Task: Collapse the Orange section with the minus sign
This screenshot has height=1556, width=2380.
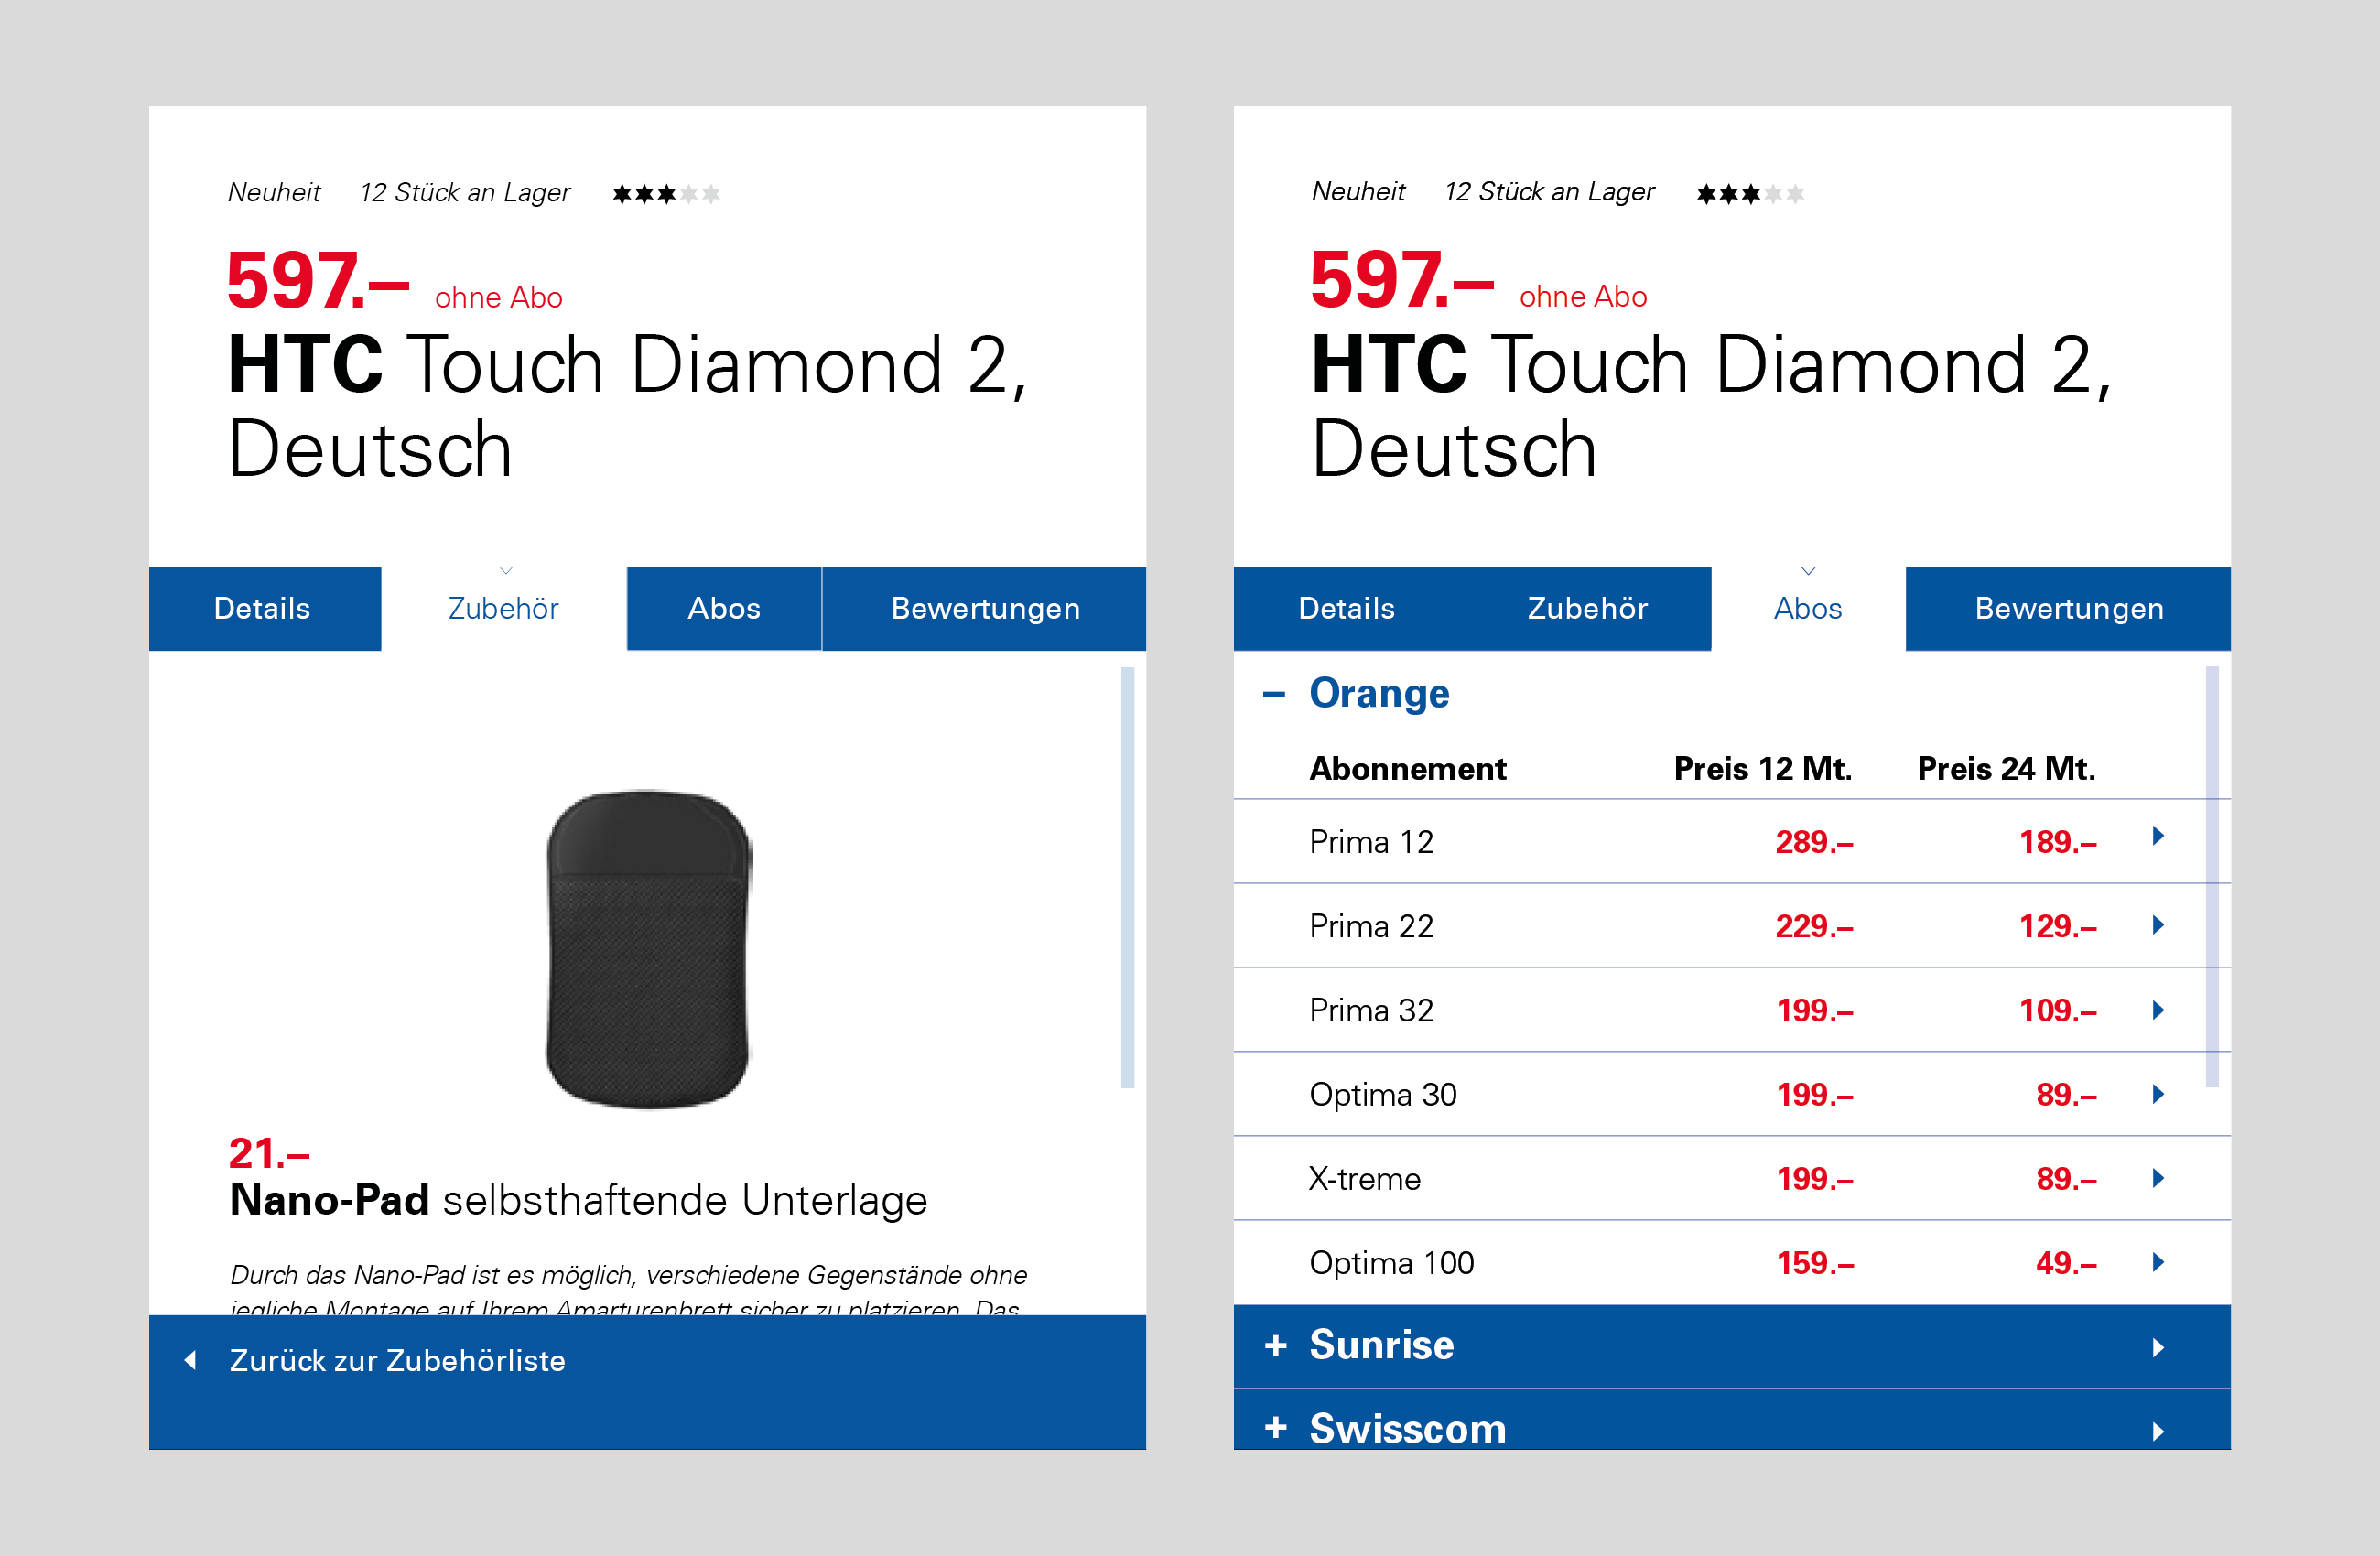Action: [1273, 694]
